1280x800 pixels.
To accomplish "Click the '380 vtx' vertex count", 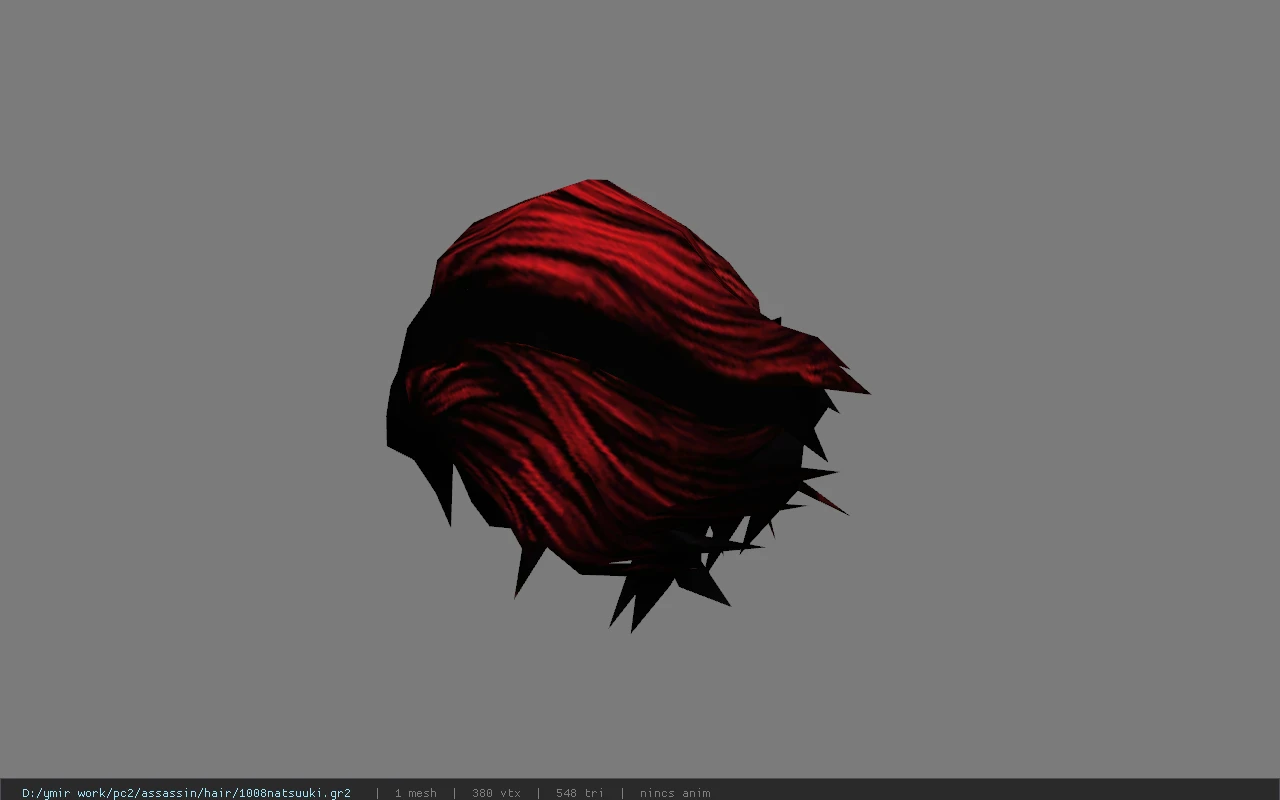I will point(496,793).
